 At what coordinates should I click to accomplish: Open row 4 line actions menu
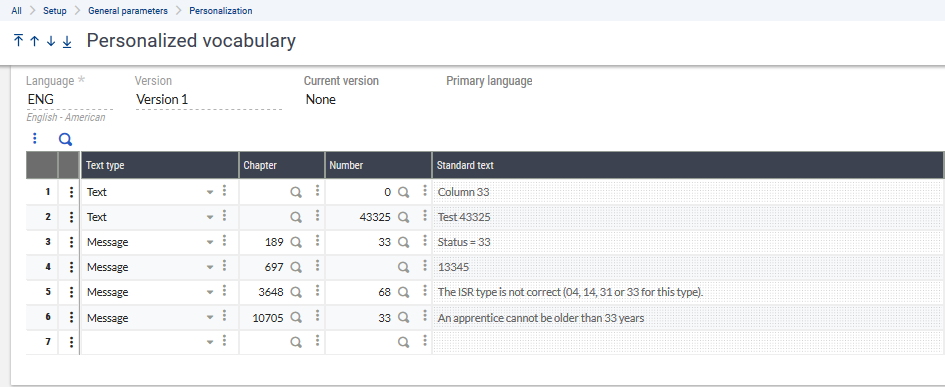[71, 267]
